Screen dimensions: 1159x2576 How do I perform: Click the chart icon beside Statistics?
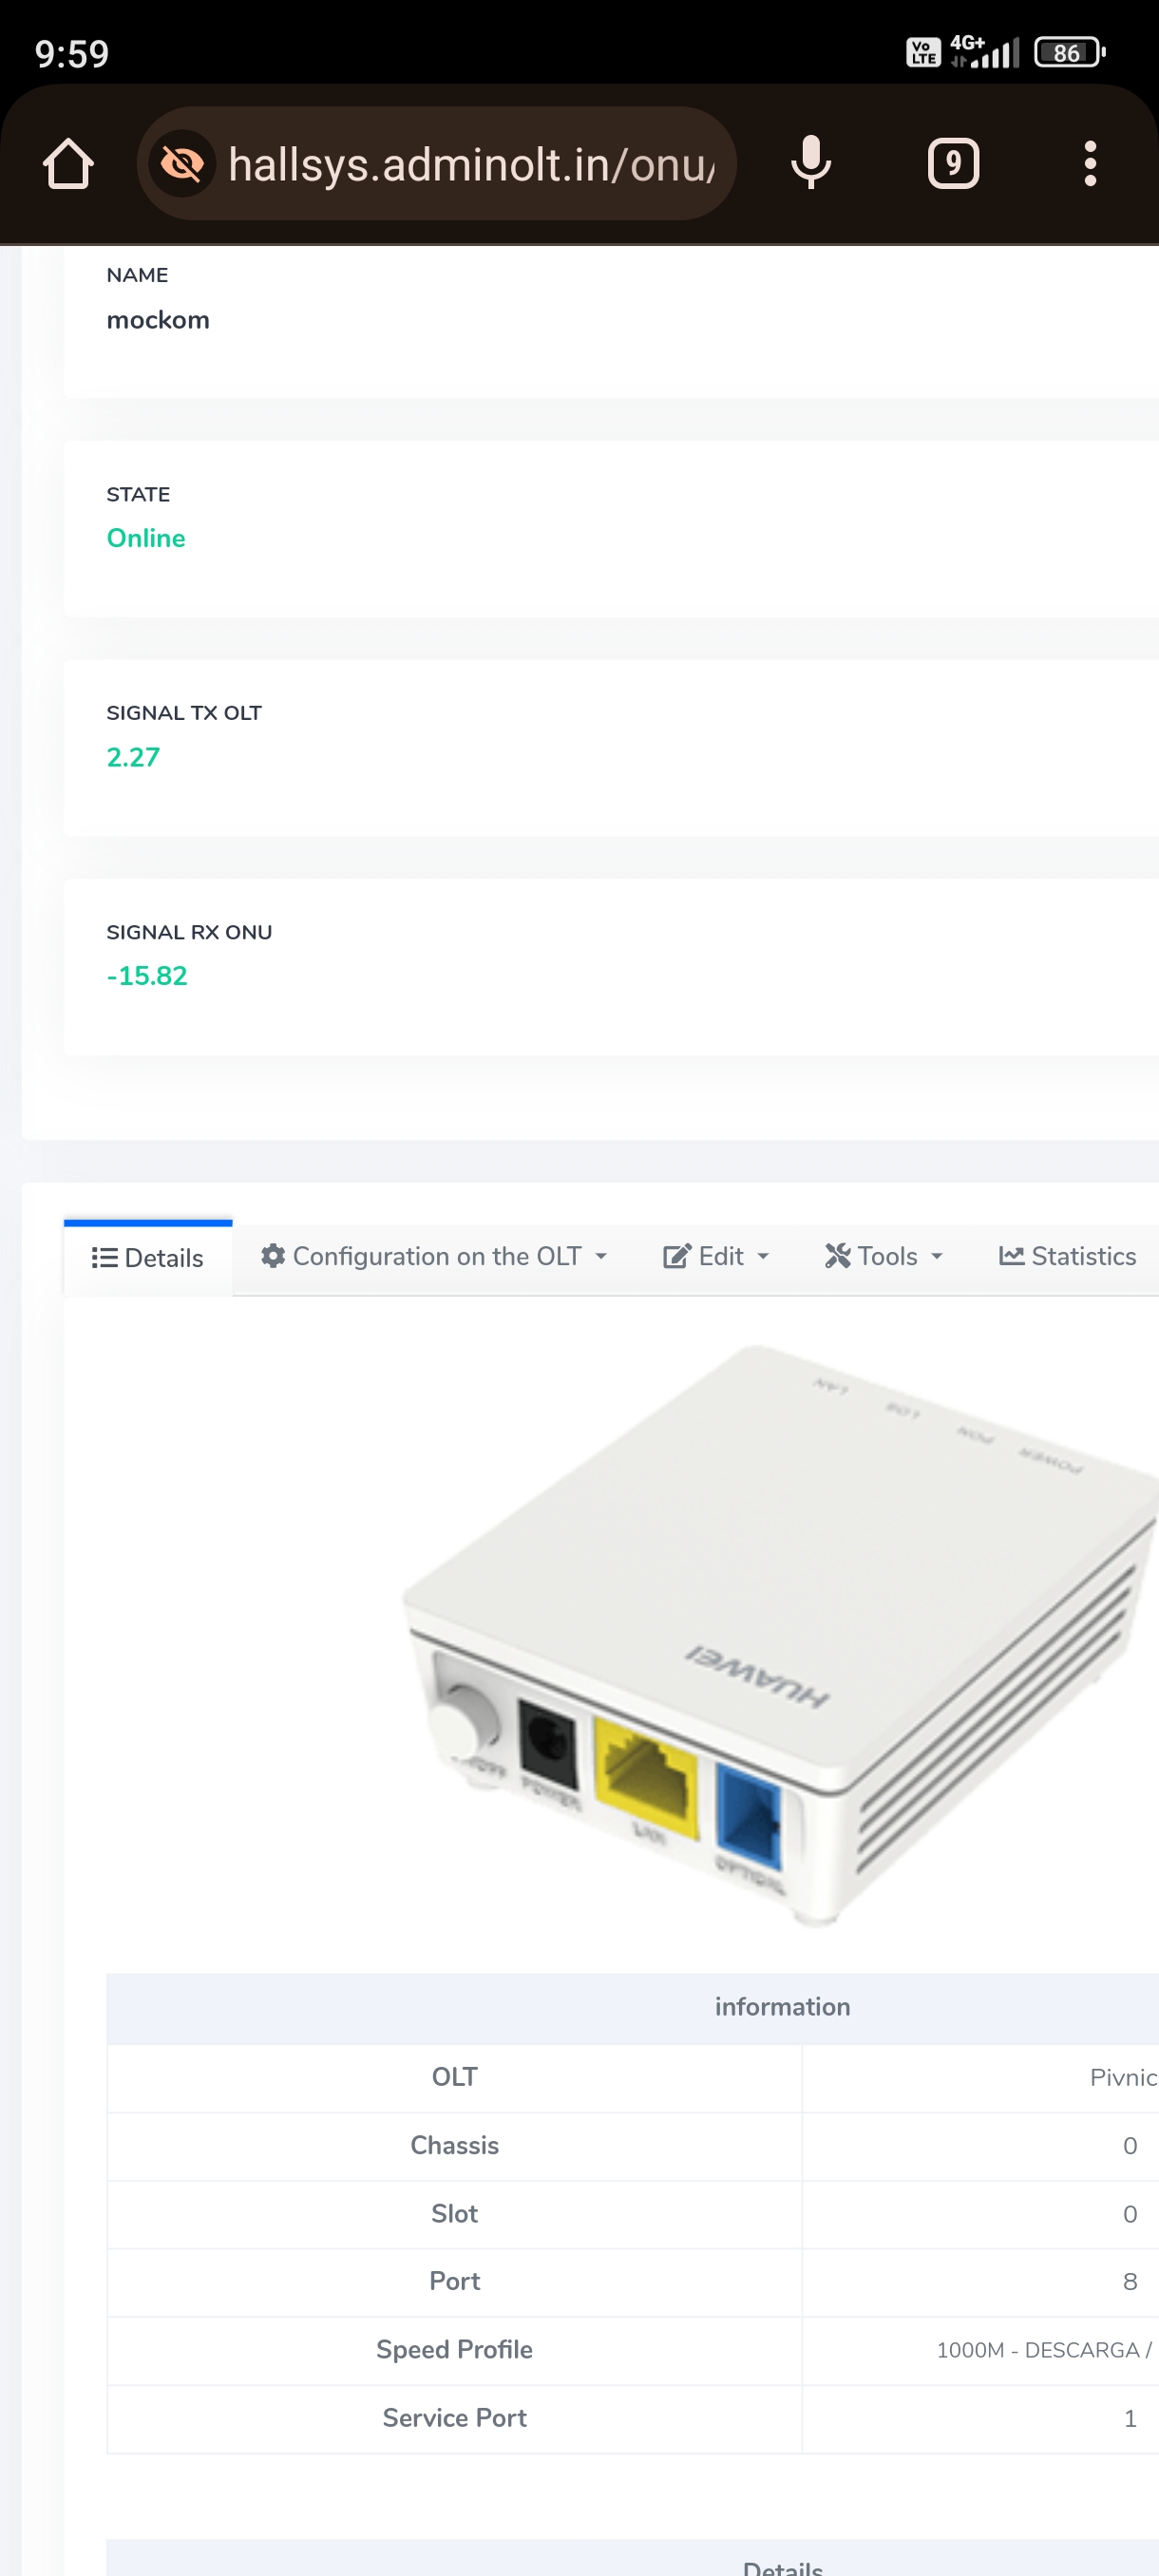click(x=1011, y=1256)
